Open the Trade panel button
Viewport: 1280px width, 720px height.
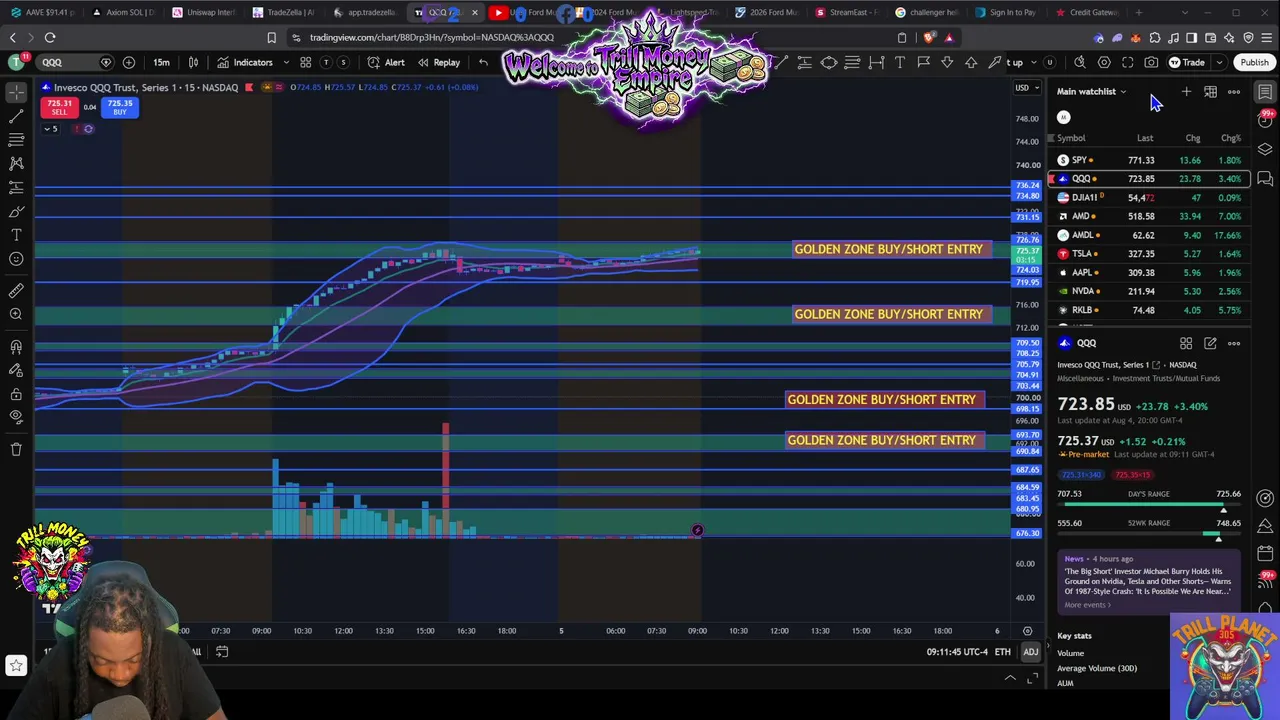coord(1187,62)
